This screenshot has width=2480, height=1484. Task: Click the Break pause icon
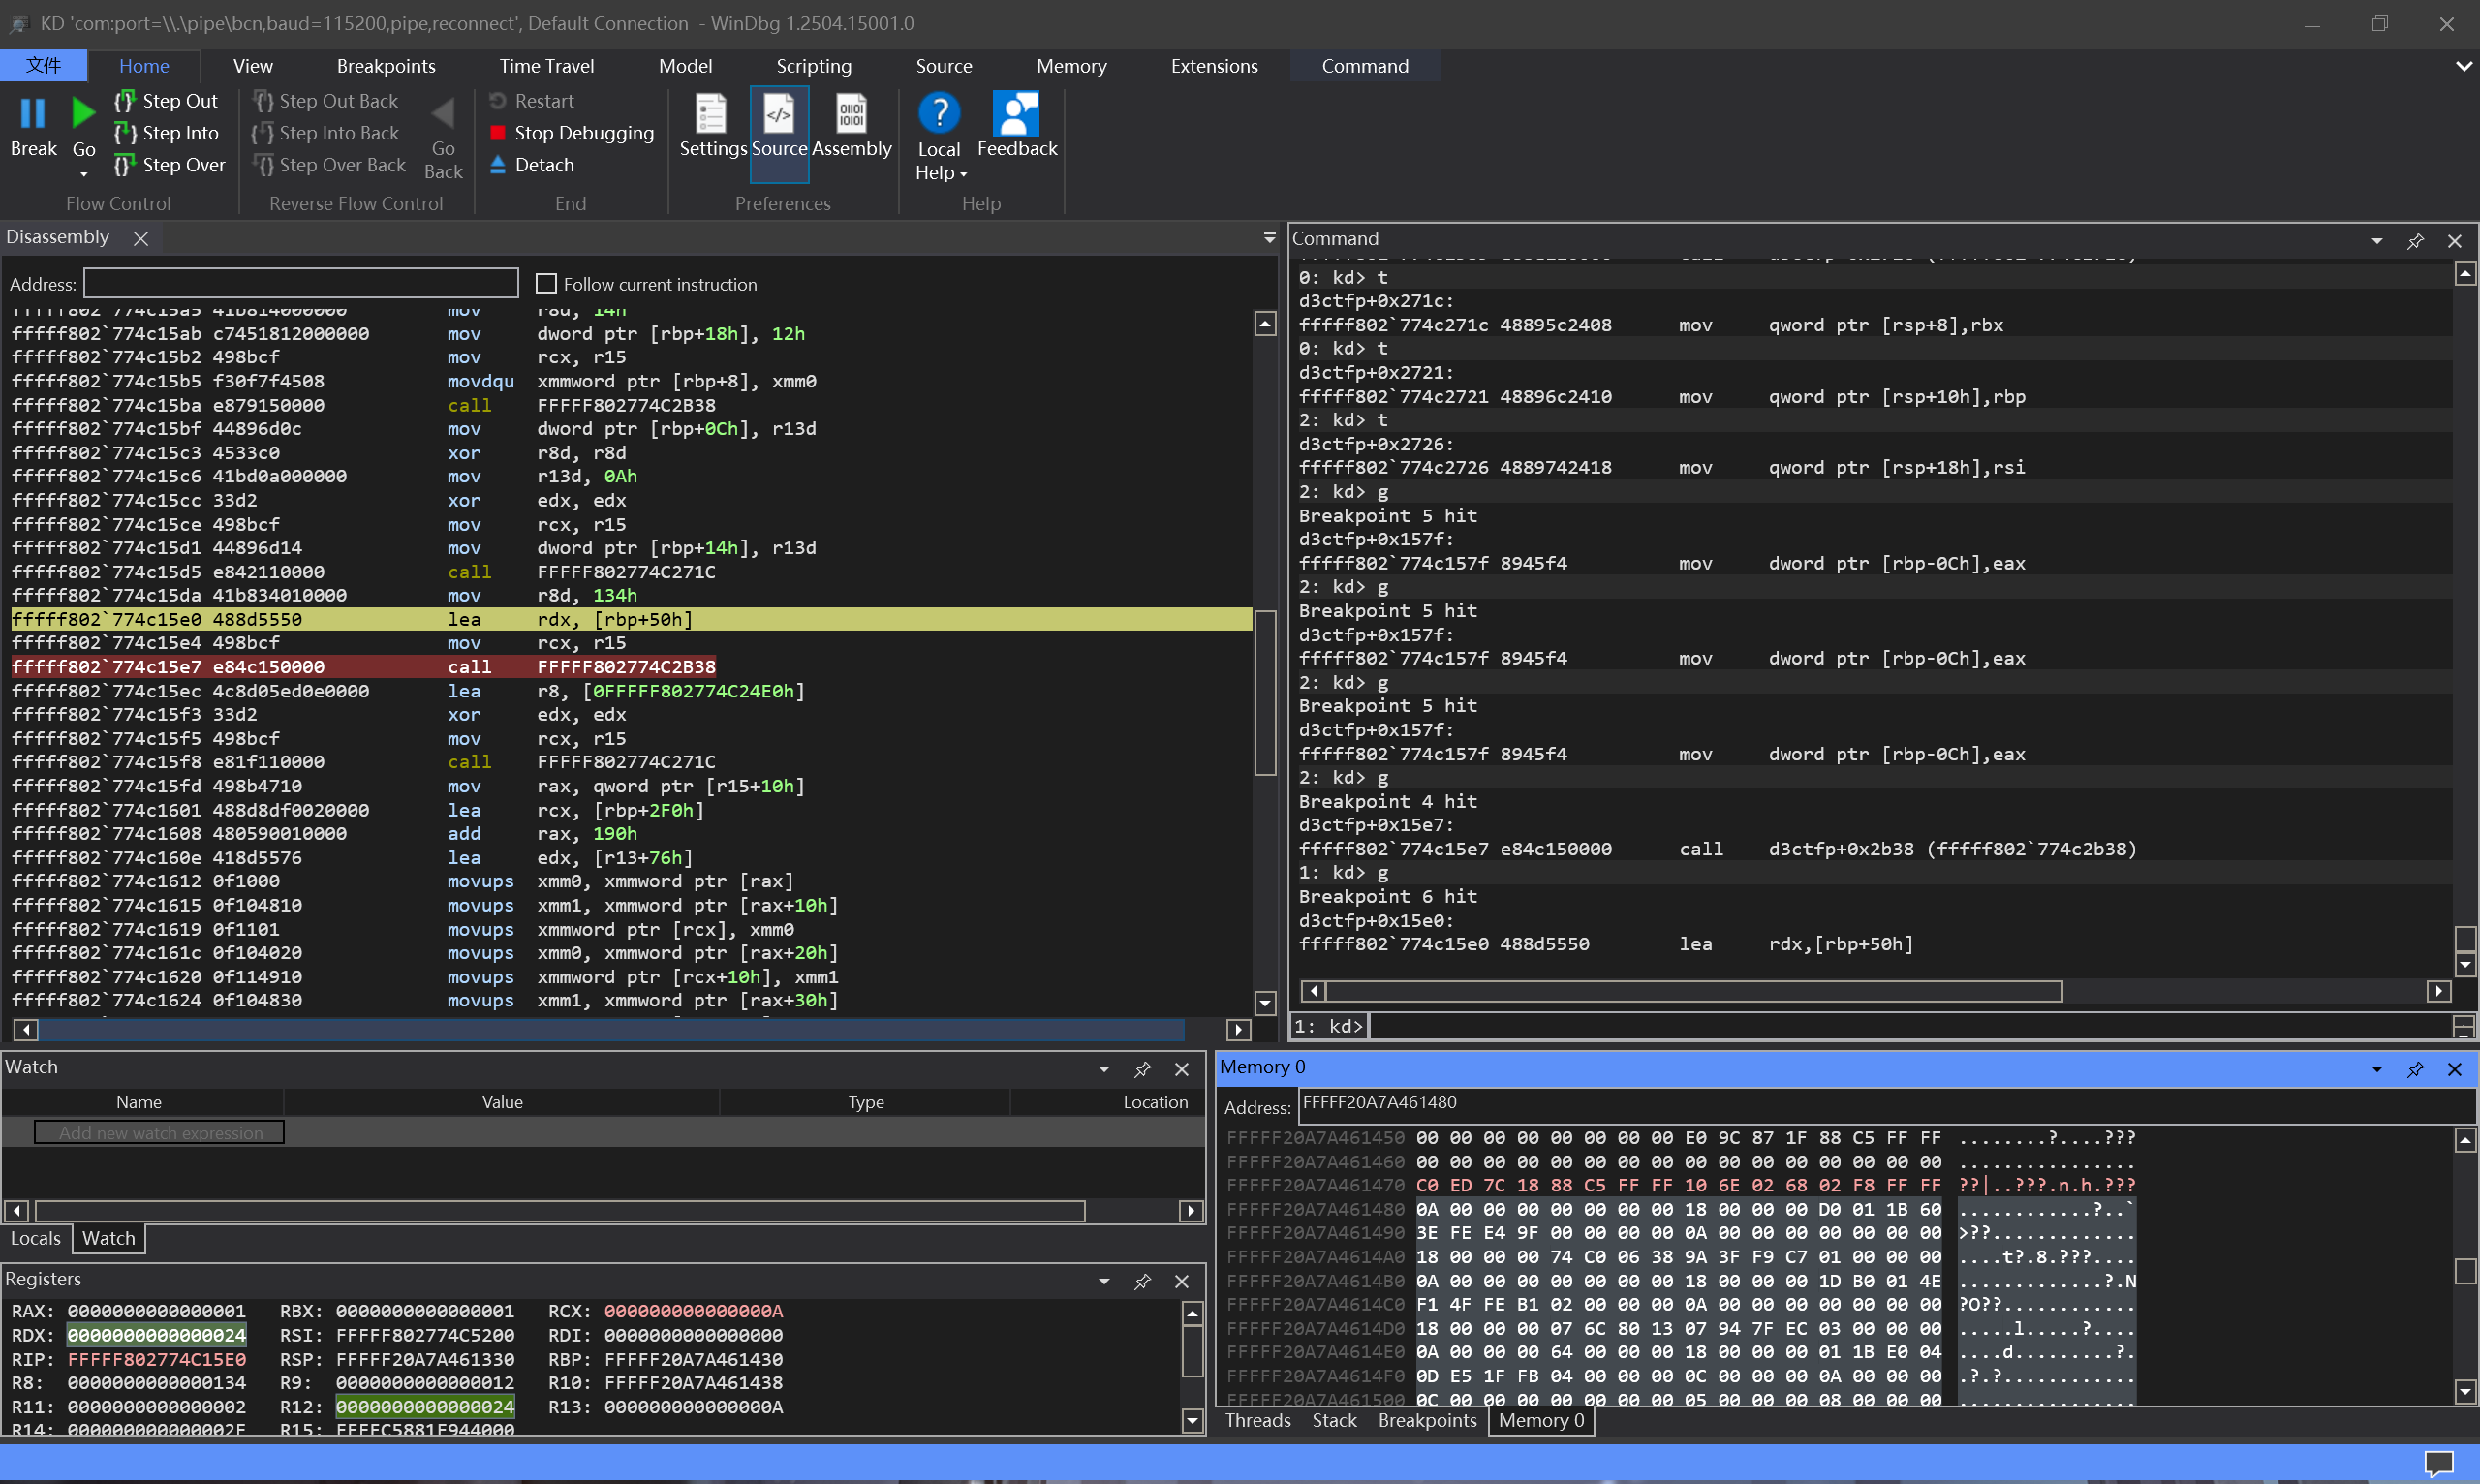click(33, 113)
